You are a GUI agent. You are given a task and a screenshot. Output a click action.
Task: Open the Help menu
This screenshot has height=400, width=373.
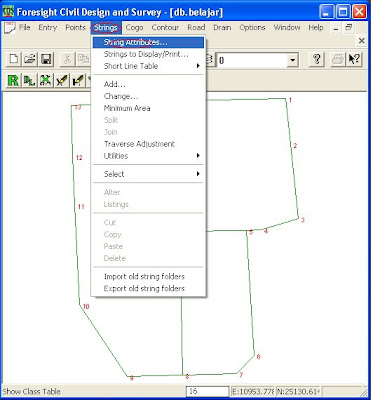316,27
